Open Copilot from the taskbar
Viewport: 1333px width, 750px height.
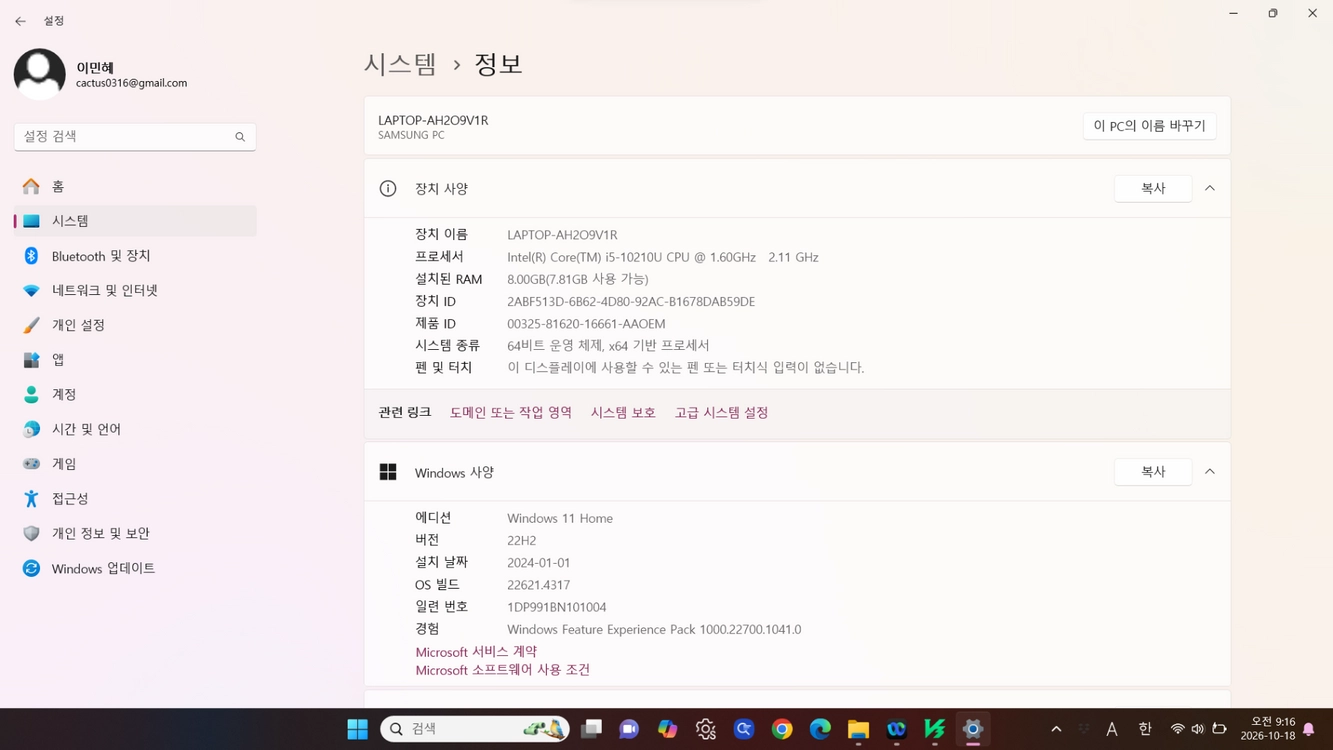point(668,730)
